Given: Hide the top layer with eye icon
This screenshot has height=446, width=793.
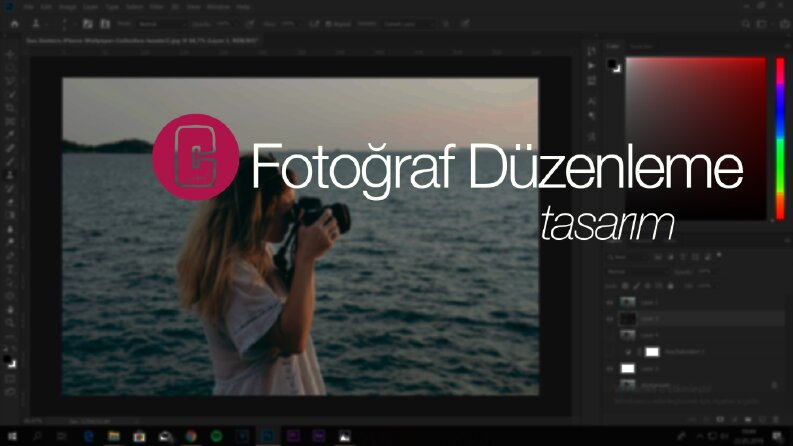Looking at the screenshot, I should (610, 302).
